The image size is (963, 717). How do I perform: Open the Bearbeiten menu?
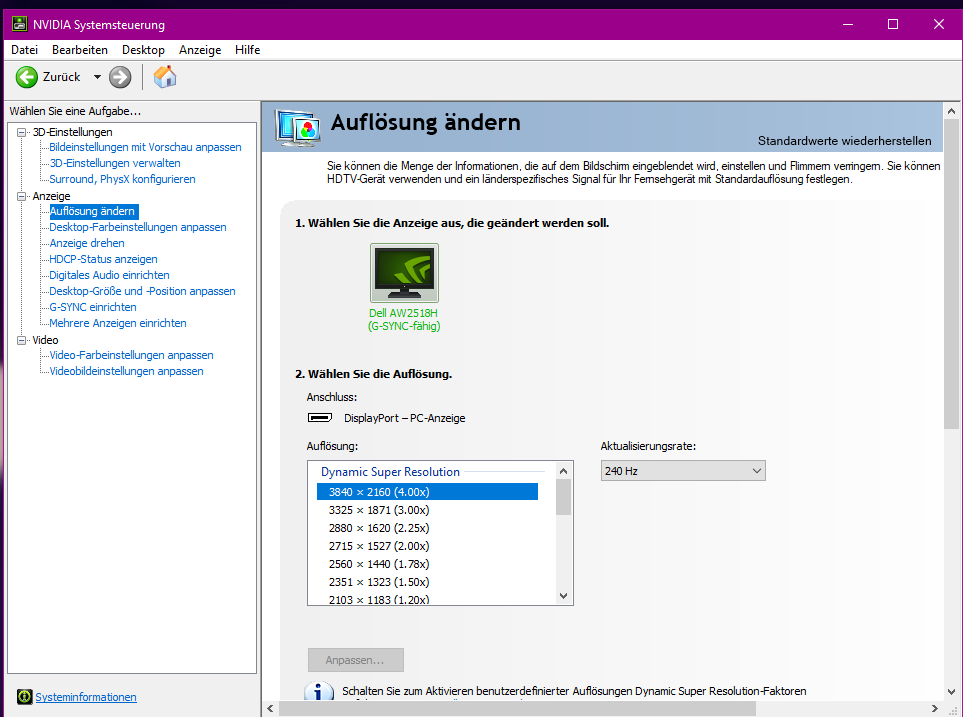click(x=80, y=50)
